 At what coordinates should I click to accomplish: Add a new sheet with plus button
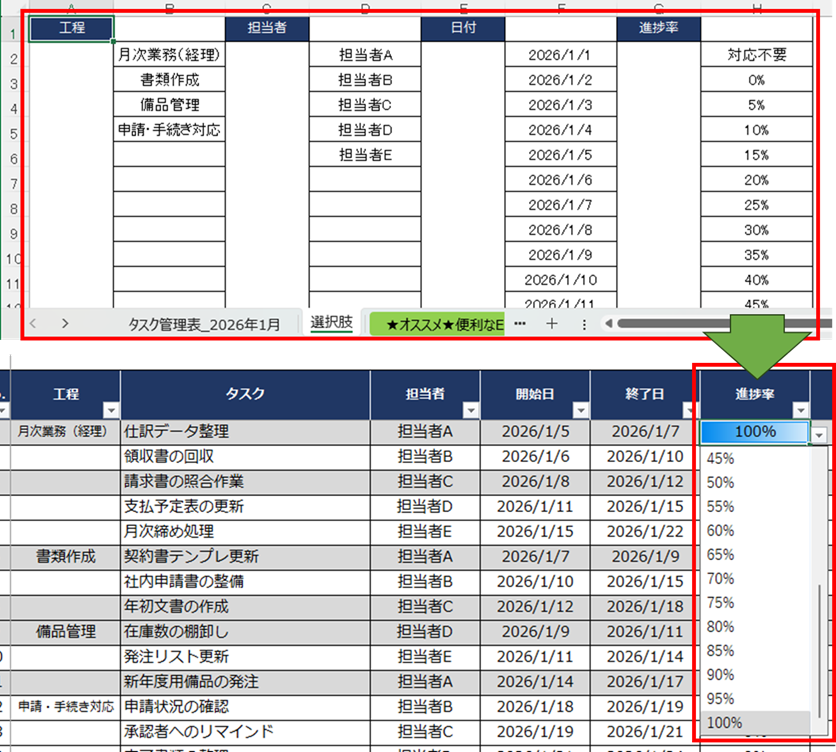tap(551, 323)
